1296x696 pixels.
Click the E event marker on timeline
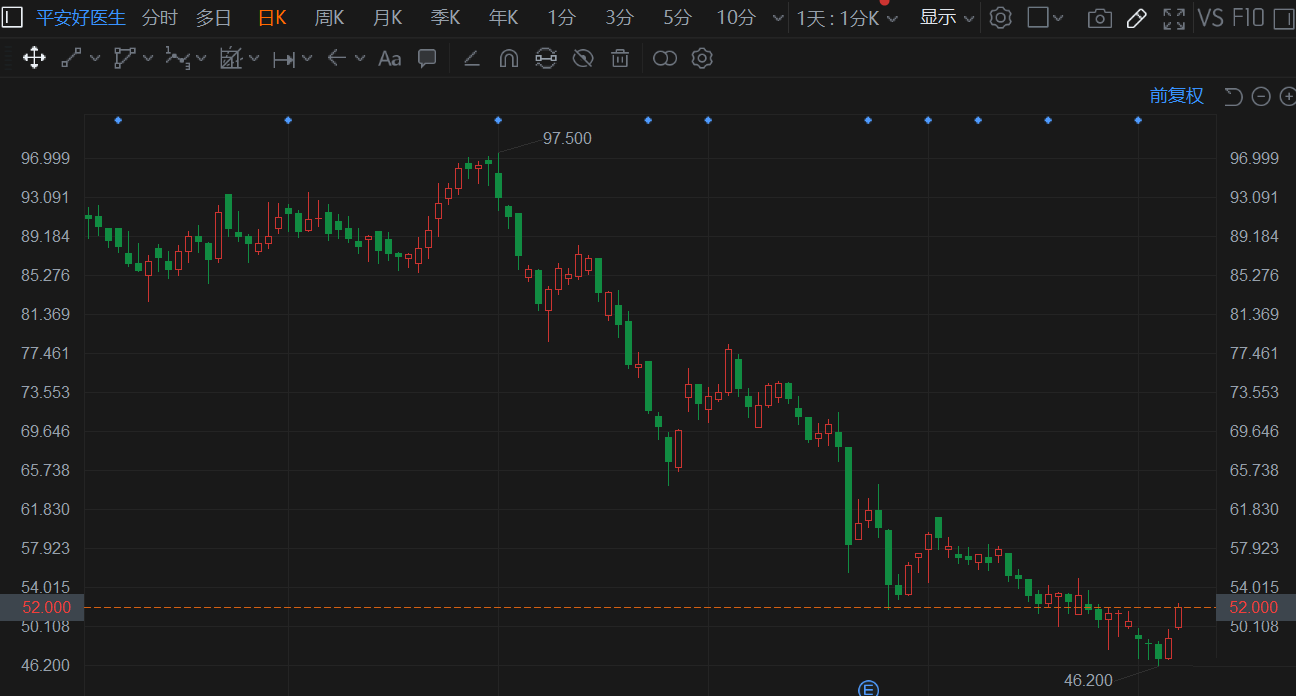pyautogui.click(x=868, y=688)
